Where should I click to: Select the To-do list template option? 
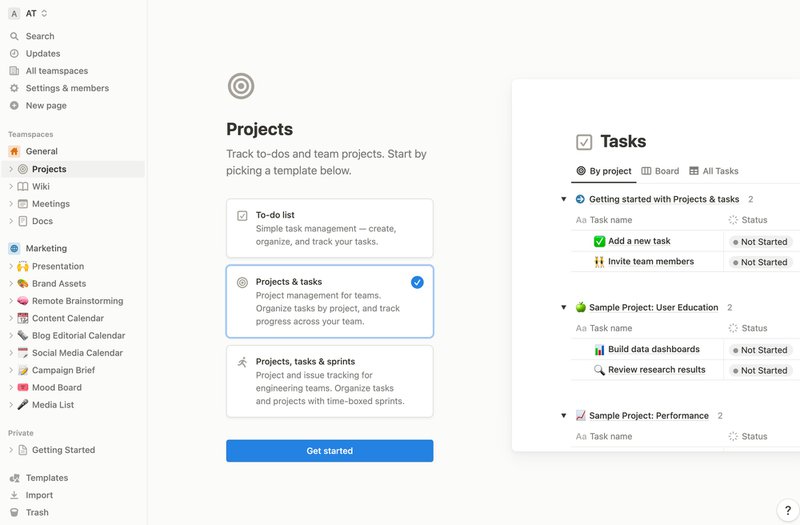click(x=329, y=228)
